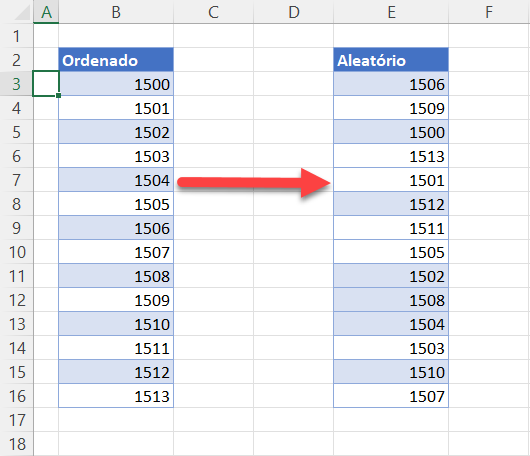Viewport: 530px width, 456px height.
Task: Select column B header
Action: (116, 12)
